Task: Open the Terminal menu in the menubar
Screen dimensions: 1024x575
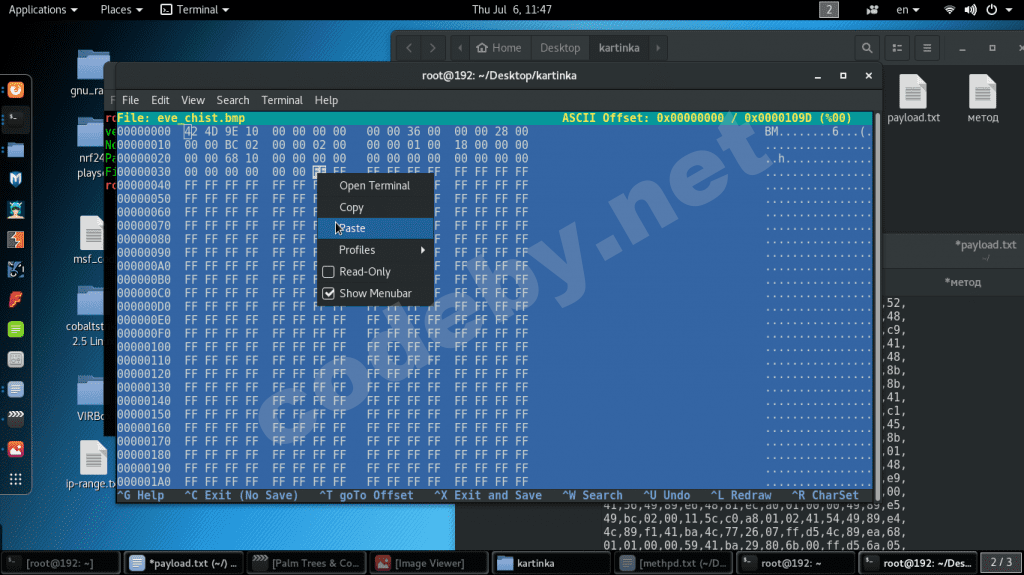Action: (282, 100)
